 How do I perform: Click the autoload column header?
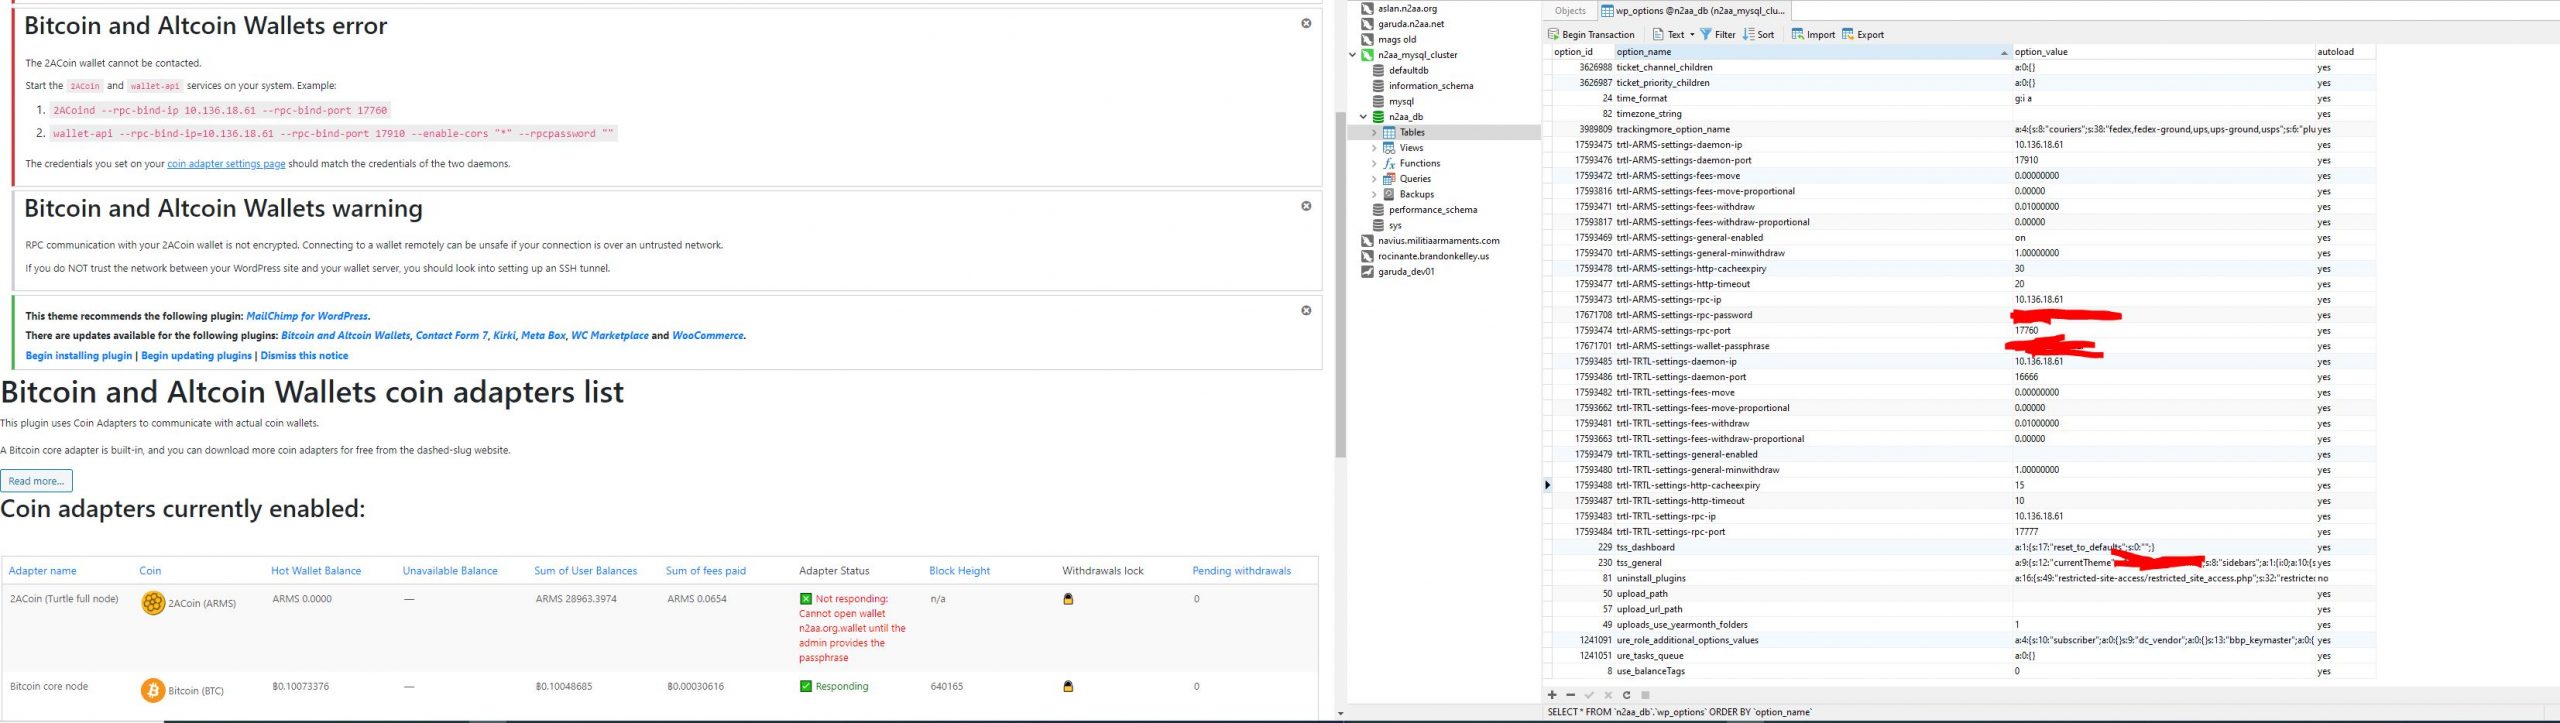pos(2345,52)
